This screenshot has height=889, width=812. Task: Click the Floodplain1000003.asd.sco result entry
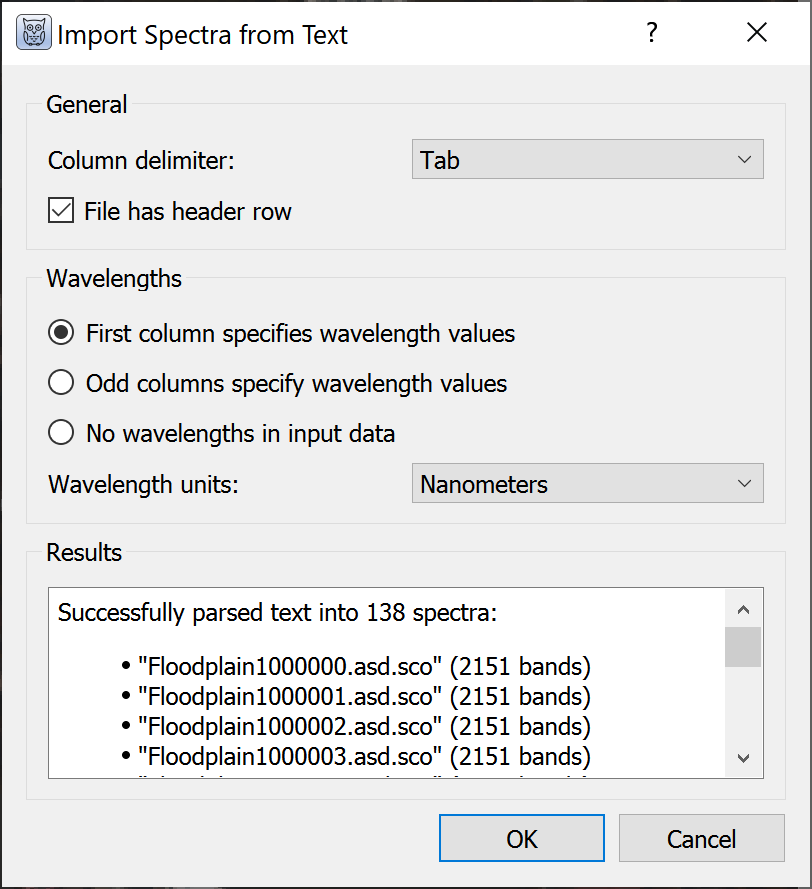364,755
